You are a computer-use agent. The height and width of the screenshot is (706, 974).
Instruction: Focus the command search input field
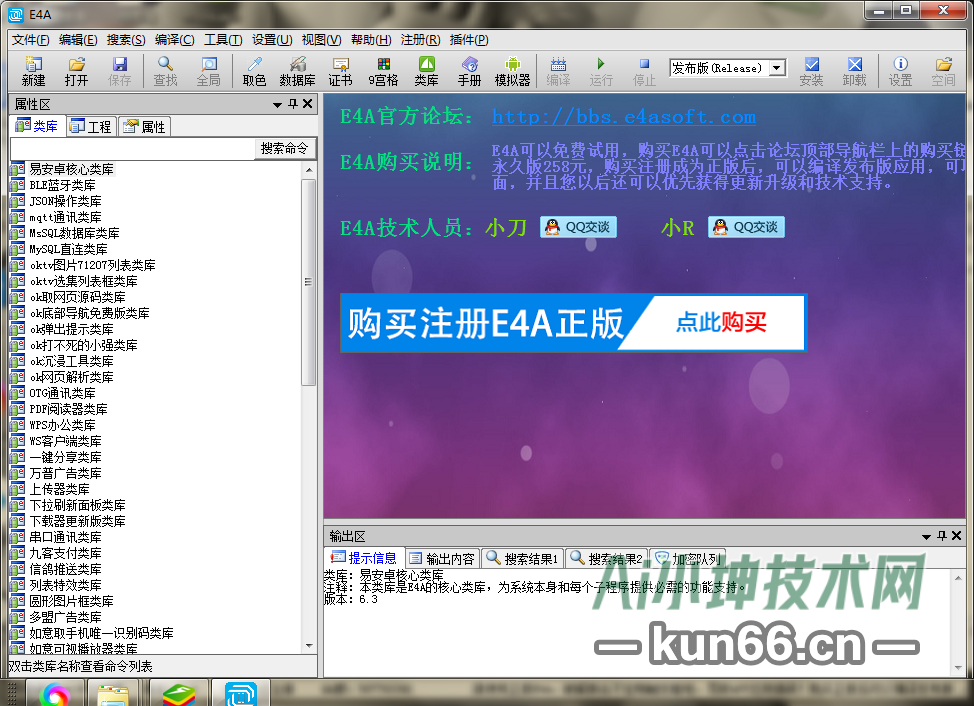[133, 149]
